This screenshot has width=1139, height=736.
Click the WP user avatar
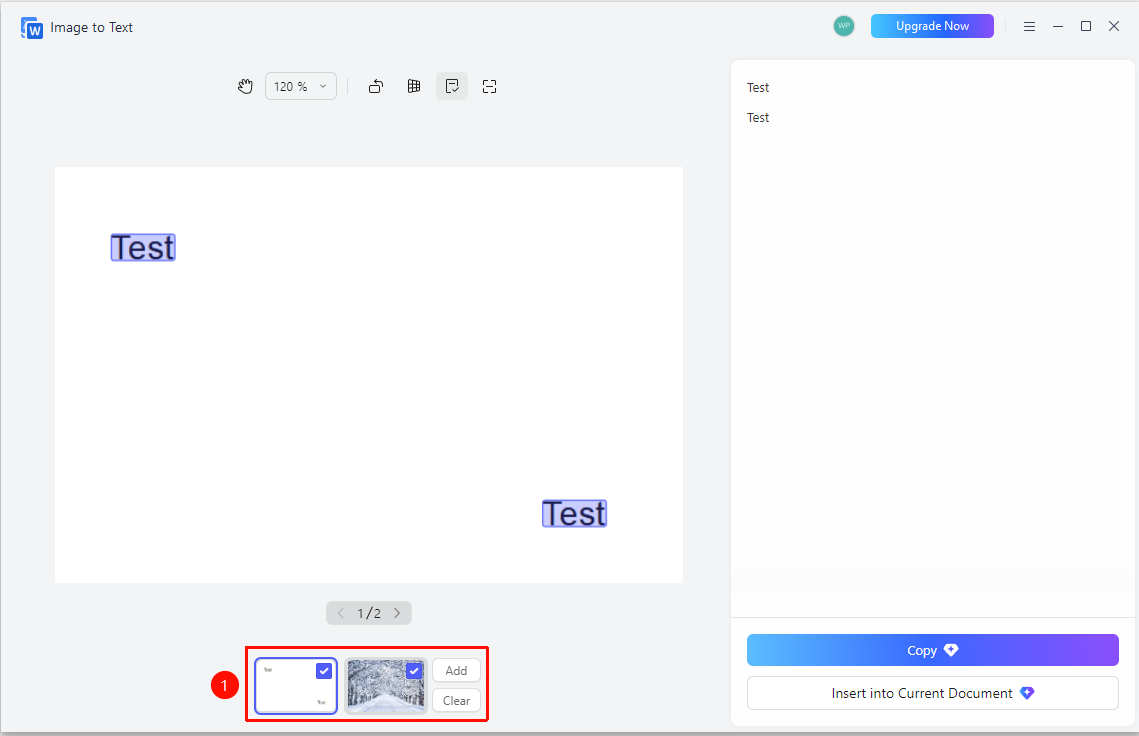click(x=844, y=26)
